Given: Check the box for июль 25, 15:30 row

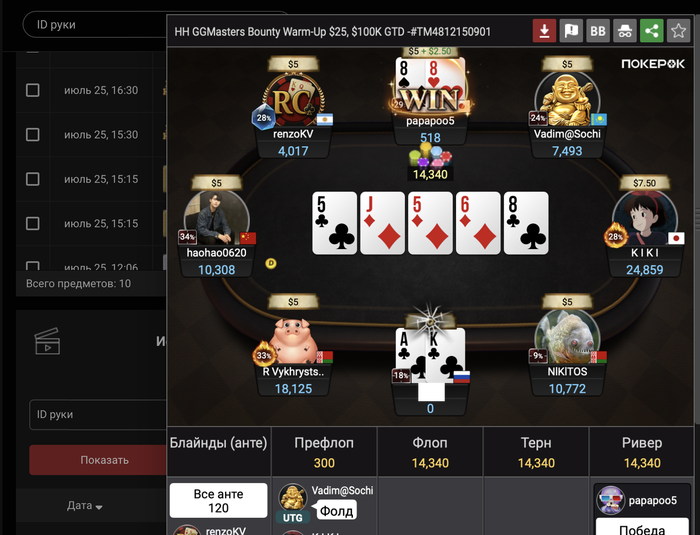Looking at the screenshot, I should (x=33, y=134).
